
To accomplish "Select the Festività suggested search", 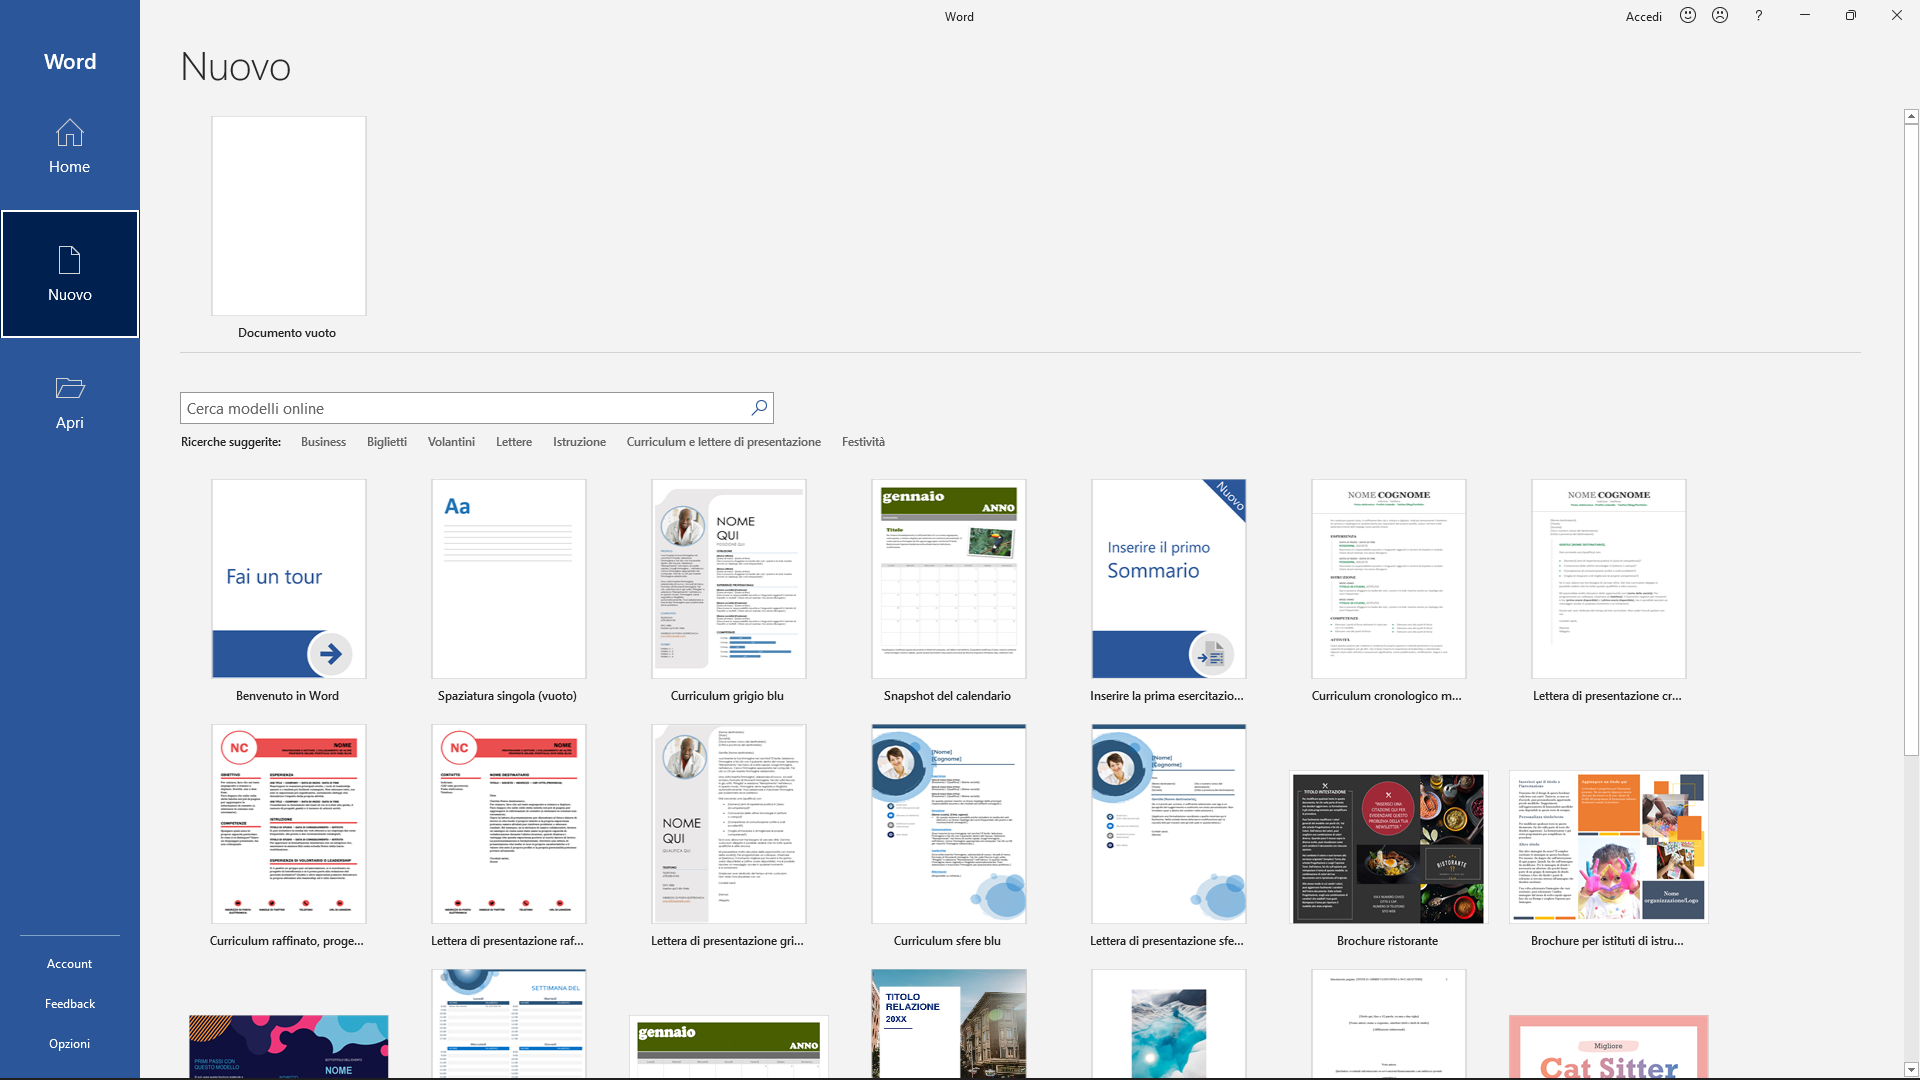I will [x=863, y=441].
